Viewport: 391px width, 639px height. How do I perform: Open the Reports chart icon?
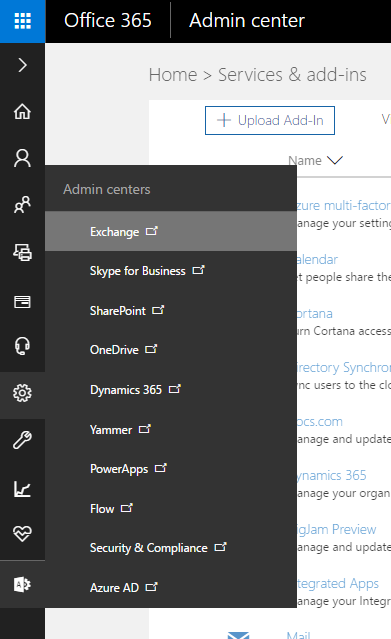tap(22, 489)
